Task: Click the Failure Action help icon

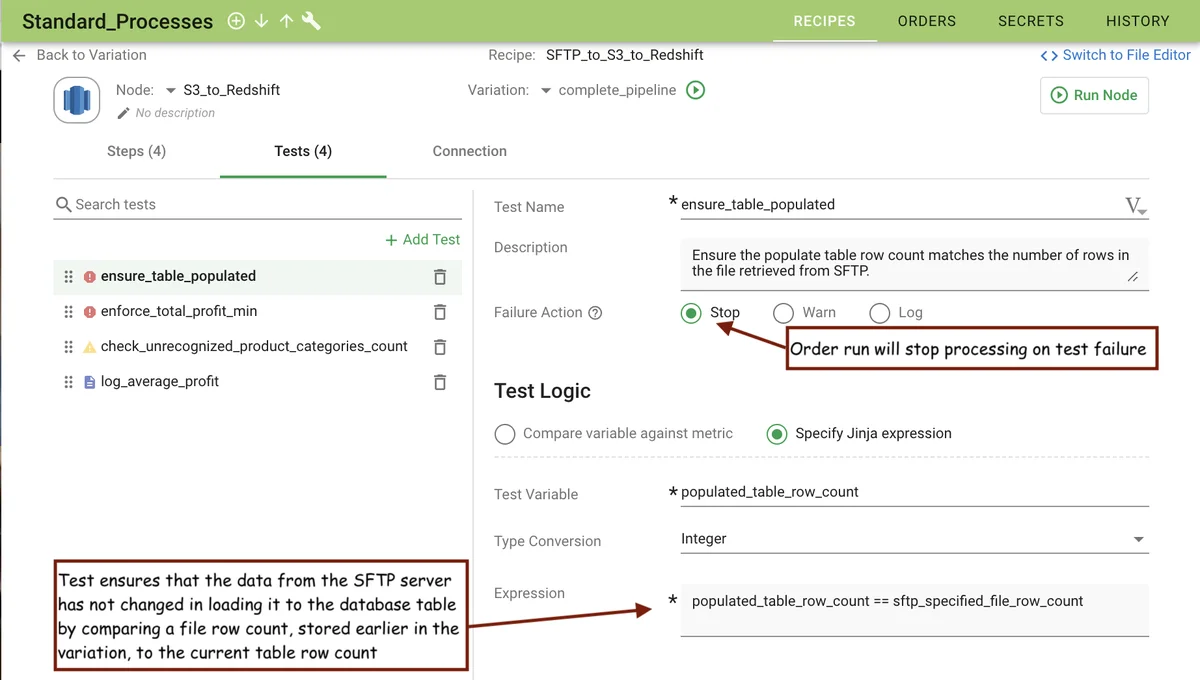Action: click(x=596, y=313)
